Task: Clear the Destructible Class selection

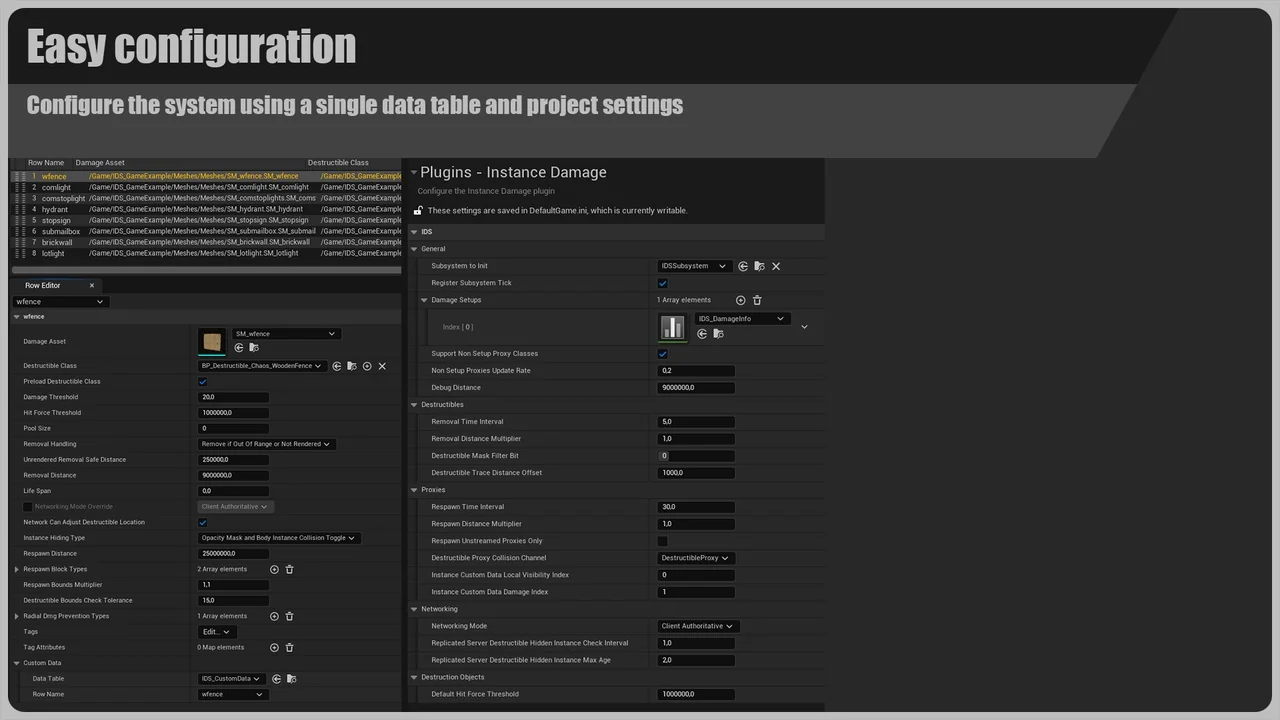Action: pyautogui.click(x=382, y=366)
